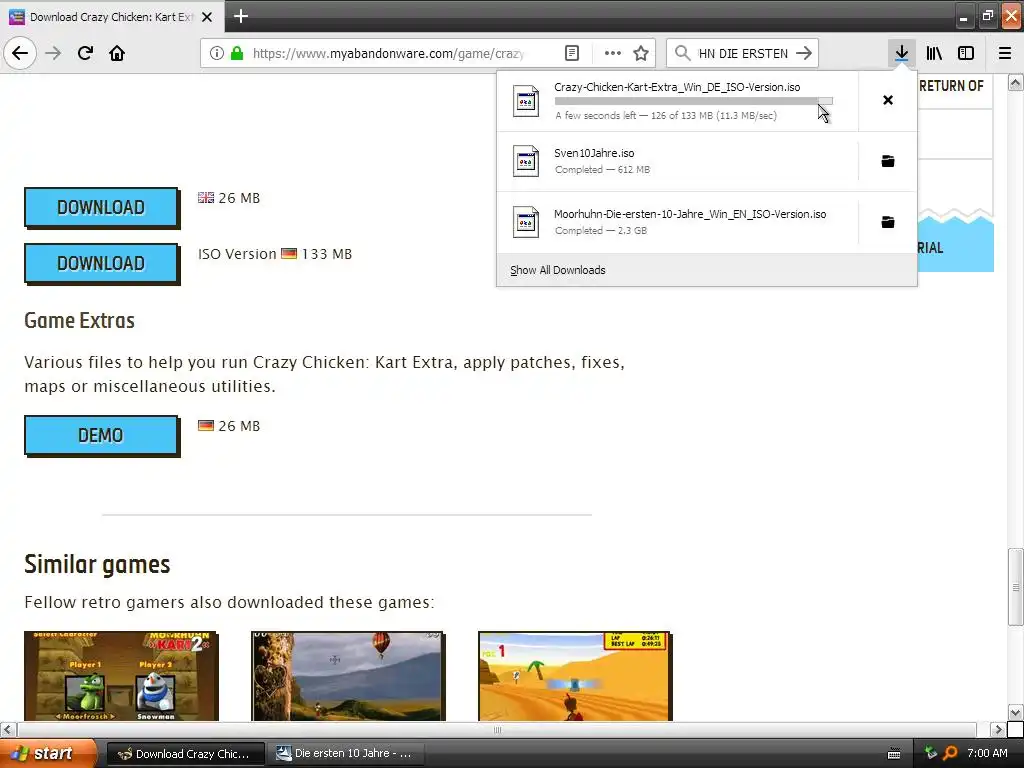Open the Kart 2 similar game thumbnail
Viewport: 1024px width, 768px height.
[121, 677]
